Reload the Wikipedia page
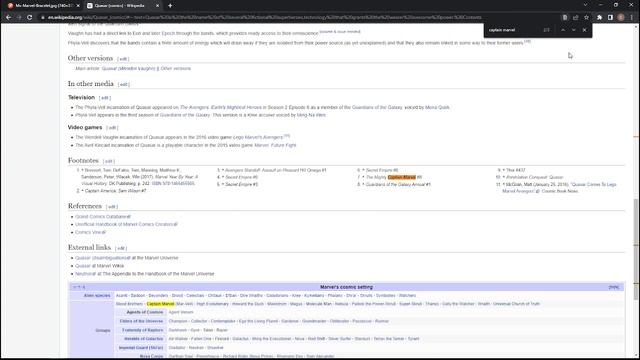 pyautogui.click(x=29, y=18)
